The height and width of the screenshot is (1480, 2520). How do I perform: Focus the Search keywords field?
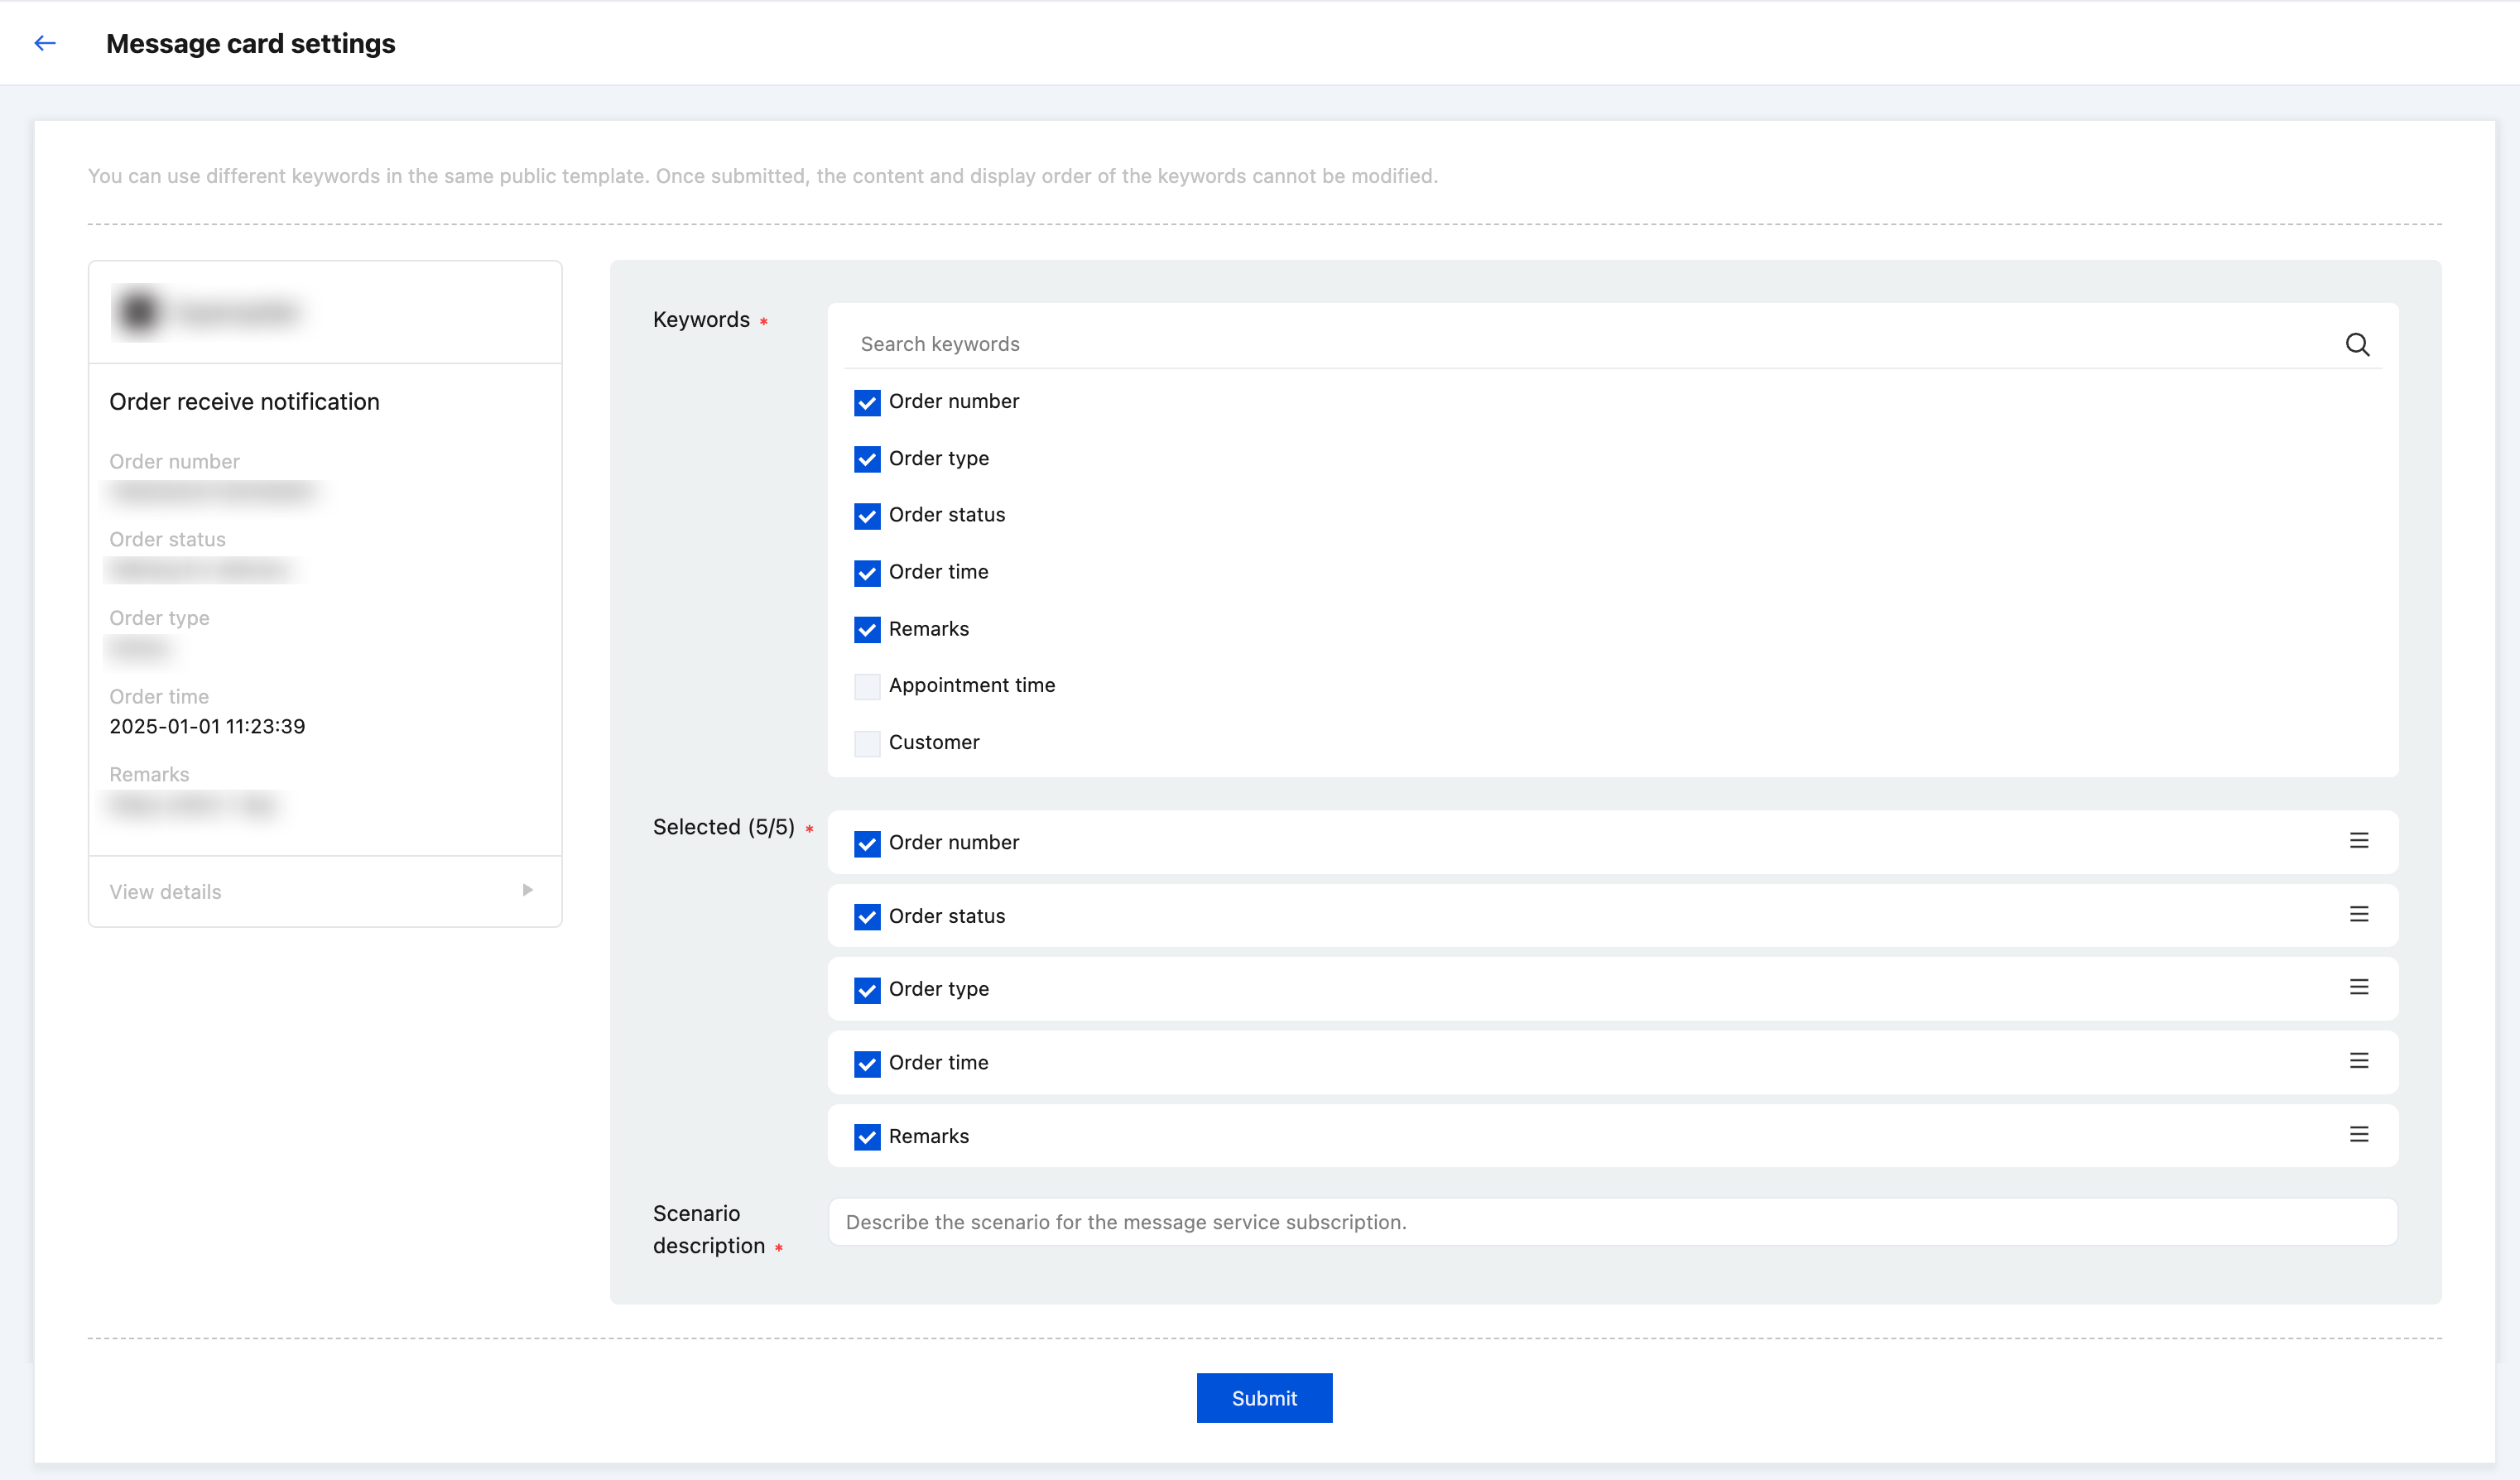click(1590, 344)
